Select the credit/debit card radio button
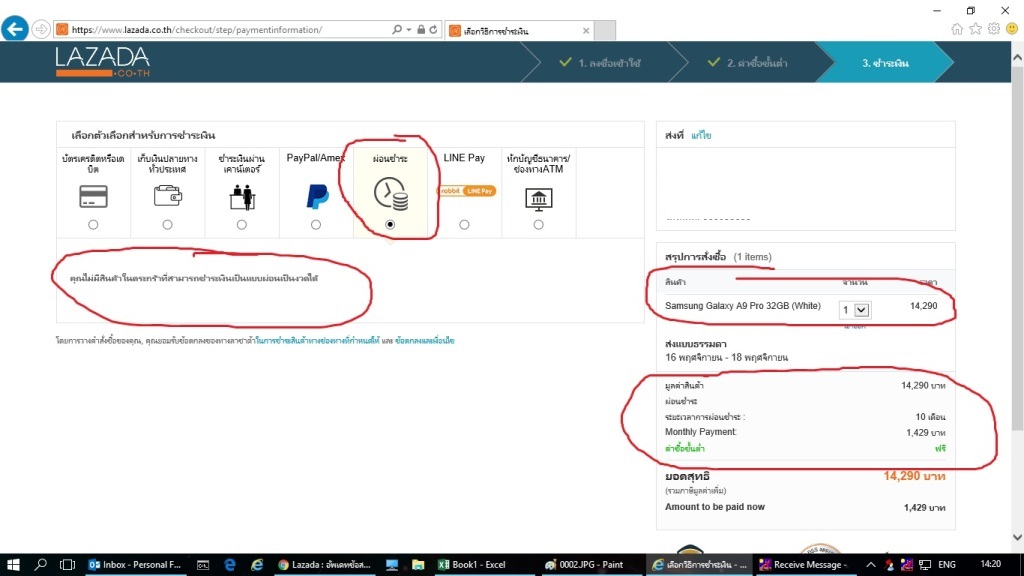 click(x=93, y=225)
